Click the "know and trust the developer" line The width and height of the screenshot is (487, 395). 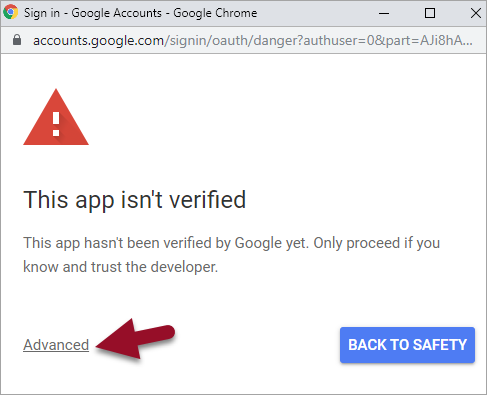[120, 267]
